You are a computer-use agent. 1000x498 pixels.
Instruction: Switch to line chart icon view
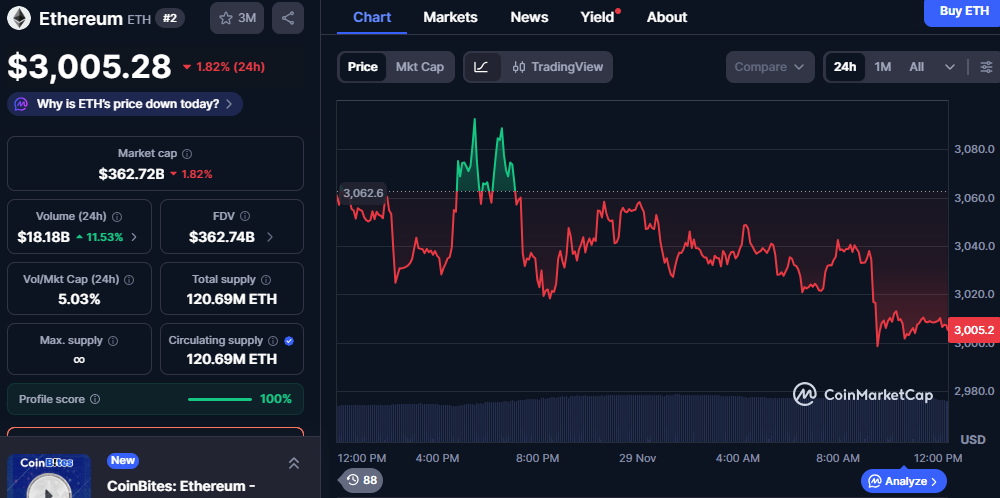[x=481, y=67]
